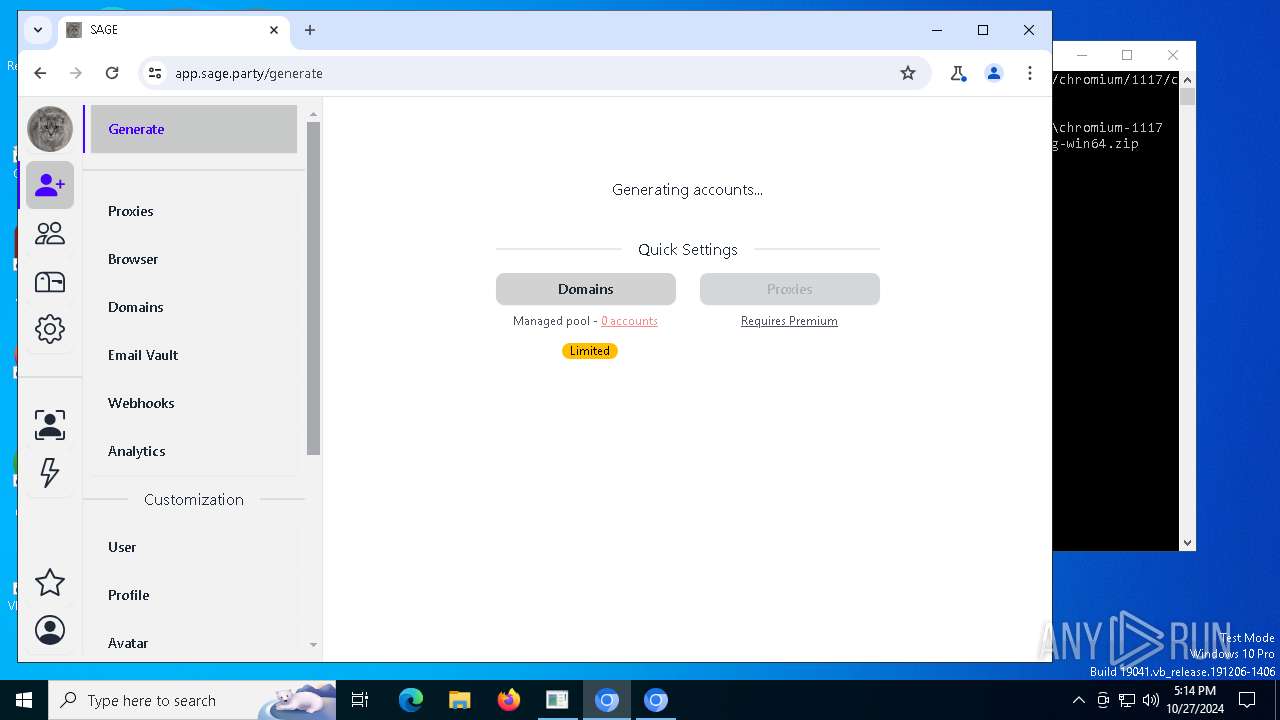Open the mailbox sidebar icon
The height and width of the screenshot is (720, 1280).
pos(50,281)
